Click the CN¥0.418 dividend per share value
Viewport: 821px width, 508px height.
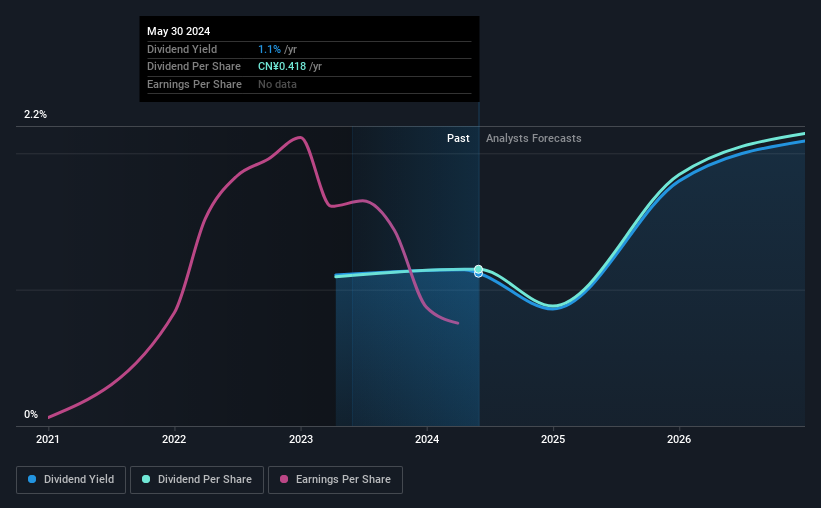tap(282, 67)
